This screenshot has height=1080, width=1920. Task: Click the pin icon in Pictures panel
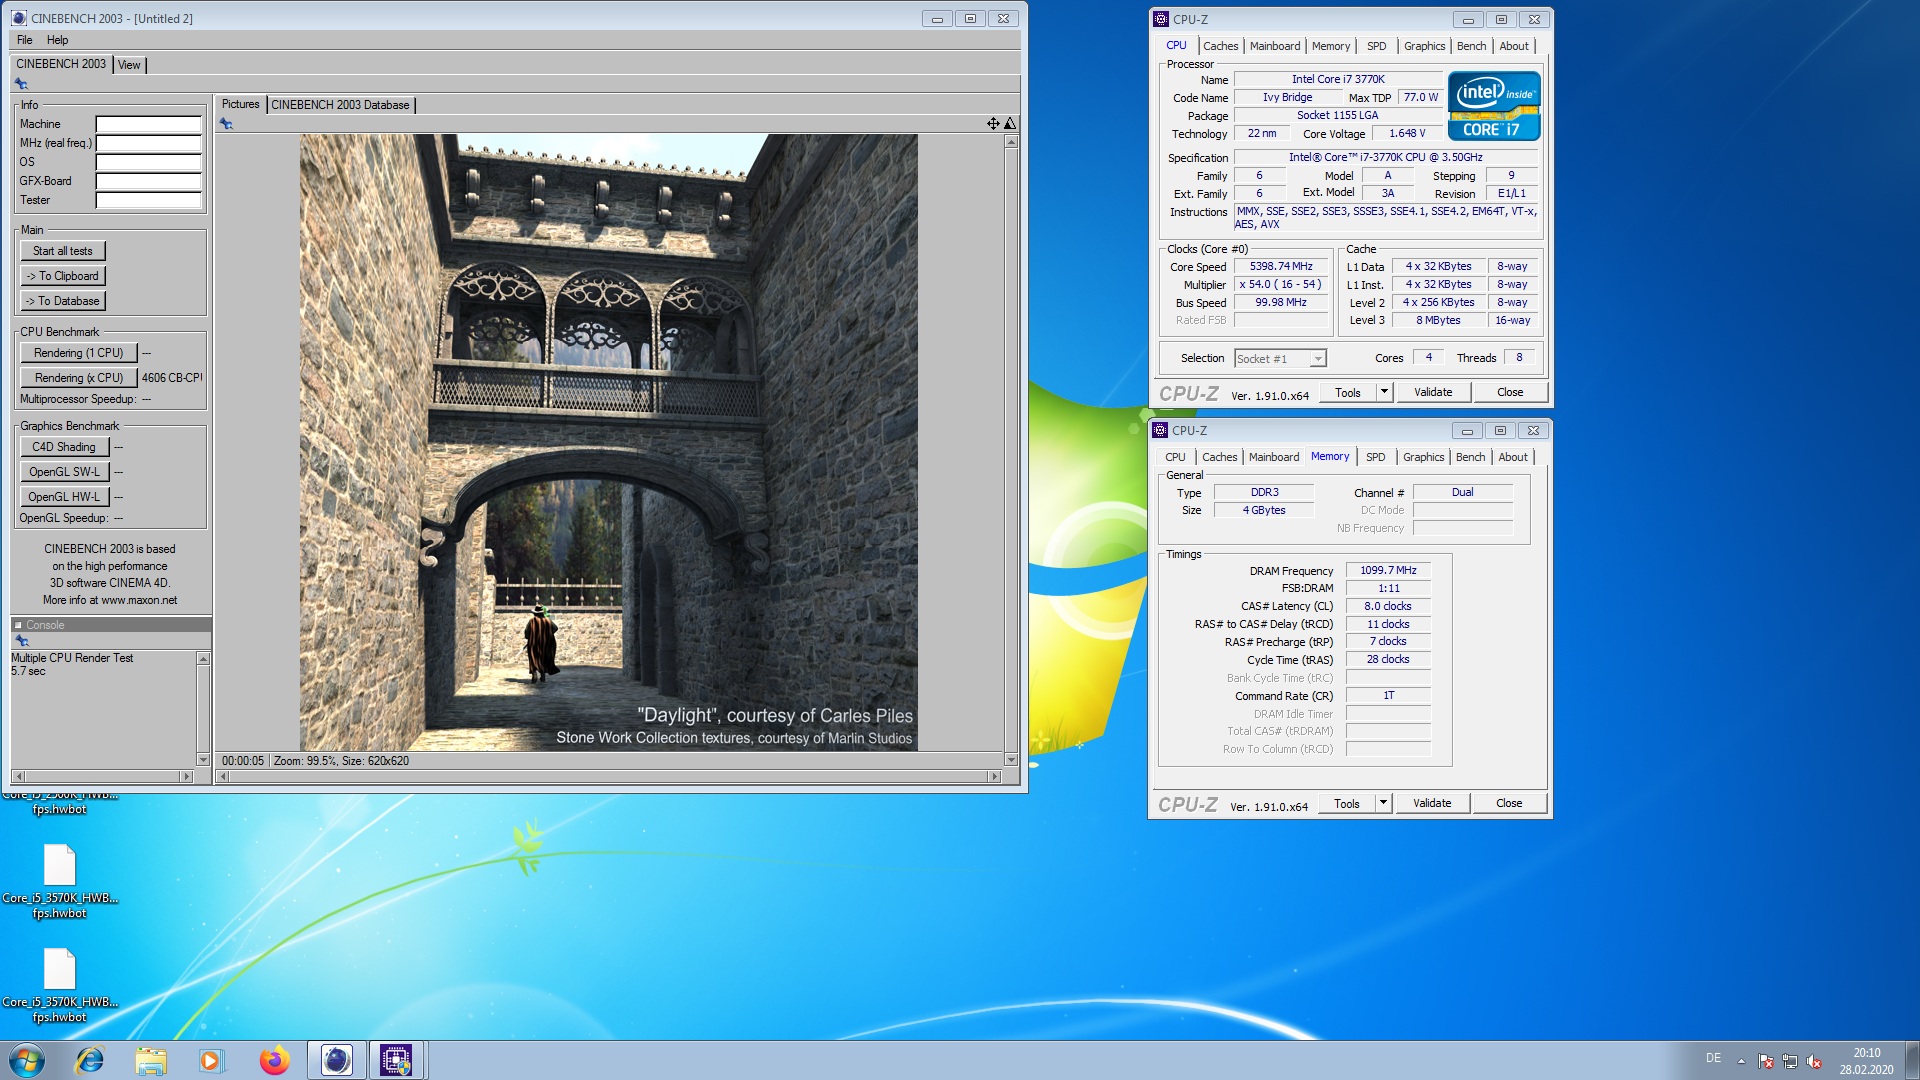click(x=227, y=124)
